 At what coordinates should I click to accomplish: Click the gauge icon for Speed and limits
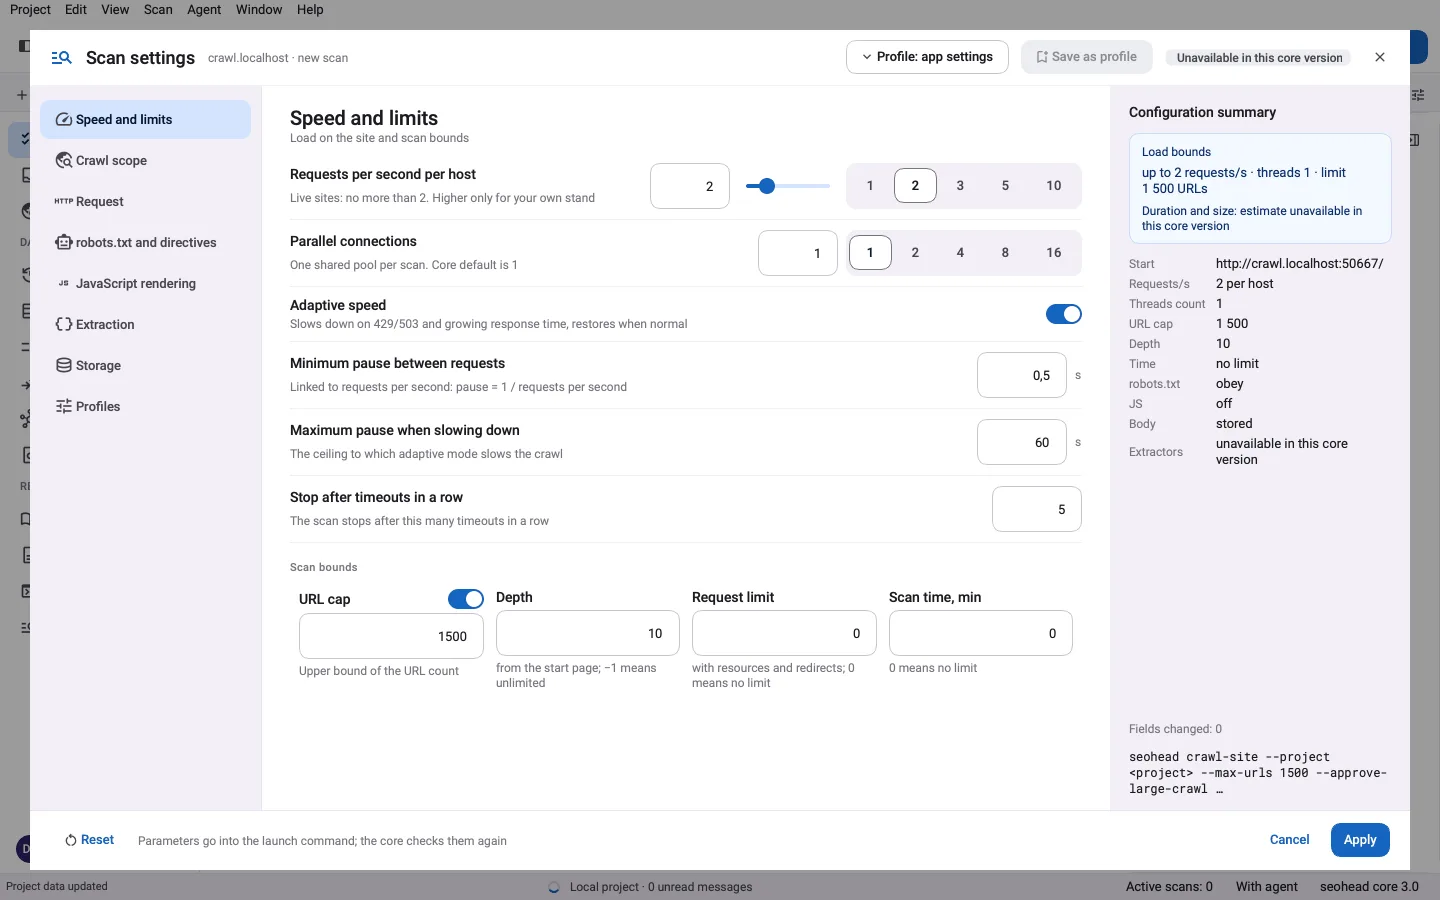coord(64,120)
